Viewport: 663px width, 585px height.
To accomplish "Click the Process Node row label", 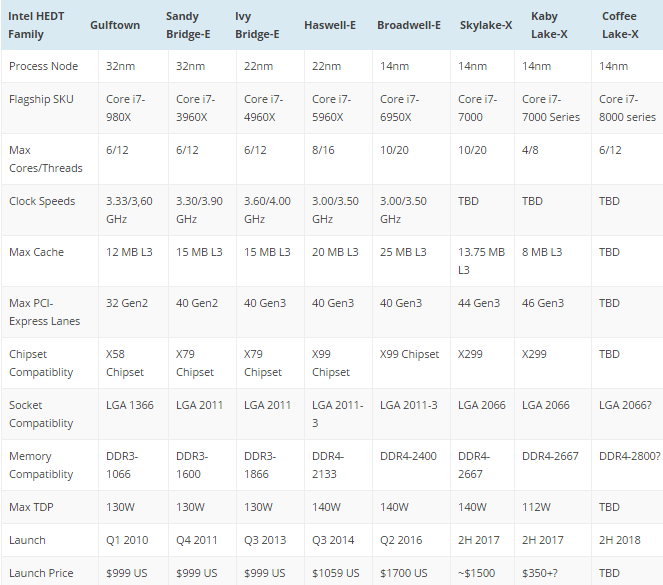I will (x=44, y=66).
